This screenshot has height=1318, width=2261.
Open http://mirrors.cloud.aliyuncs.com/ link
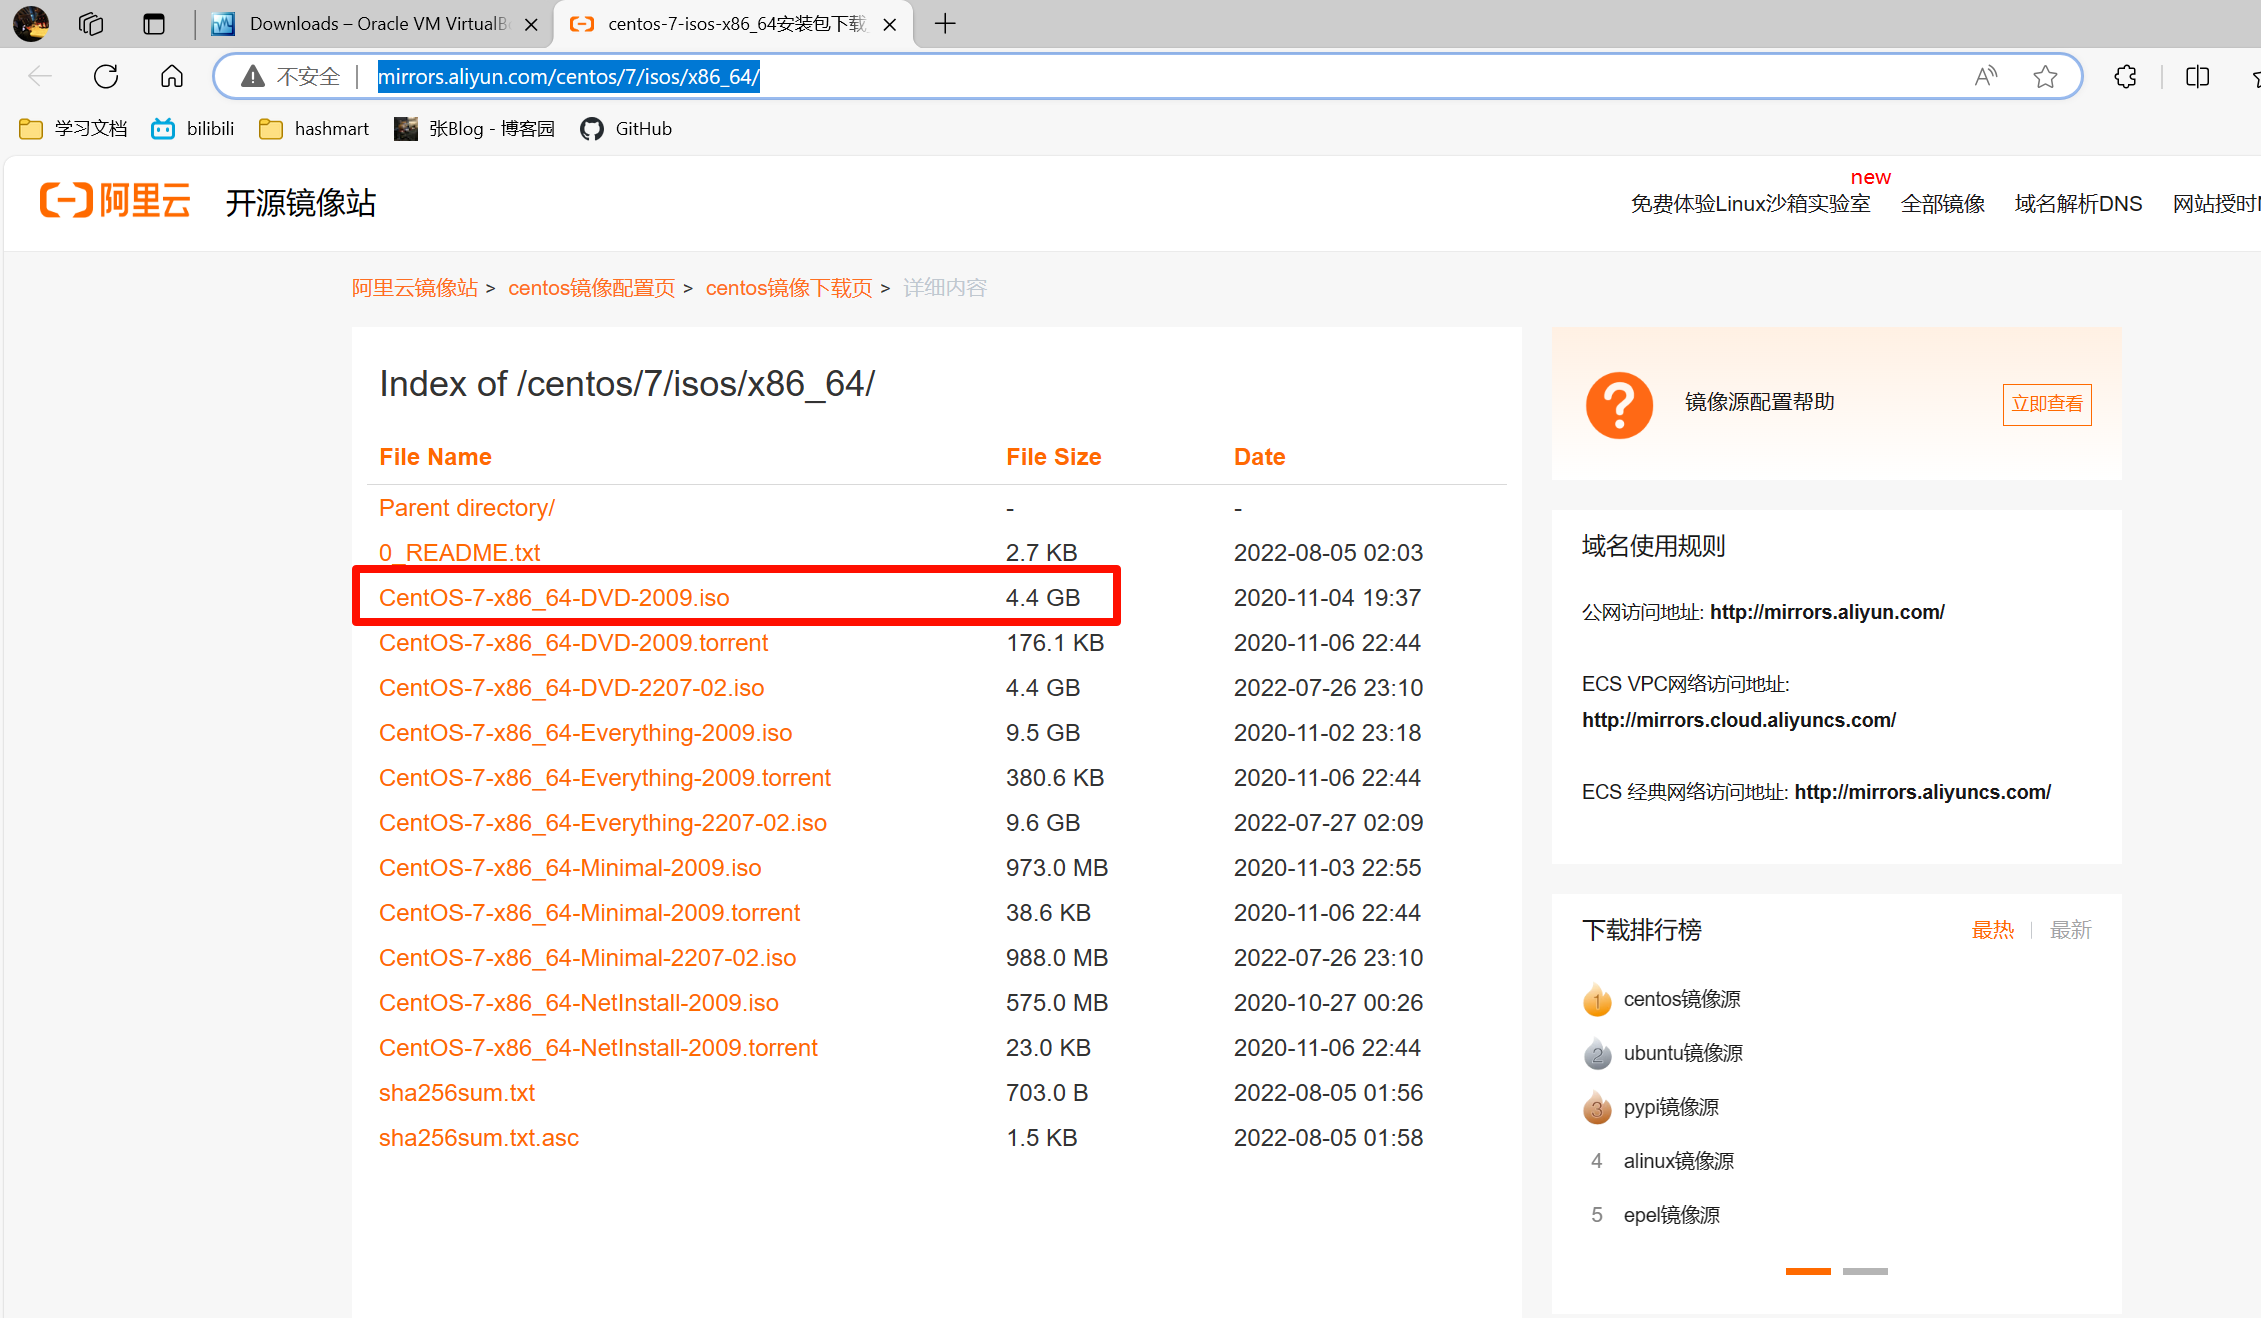tap(1738, 720)
